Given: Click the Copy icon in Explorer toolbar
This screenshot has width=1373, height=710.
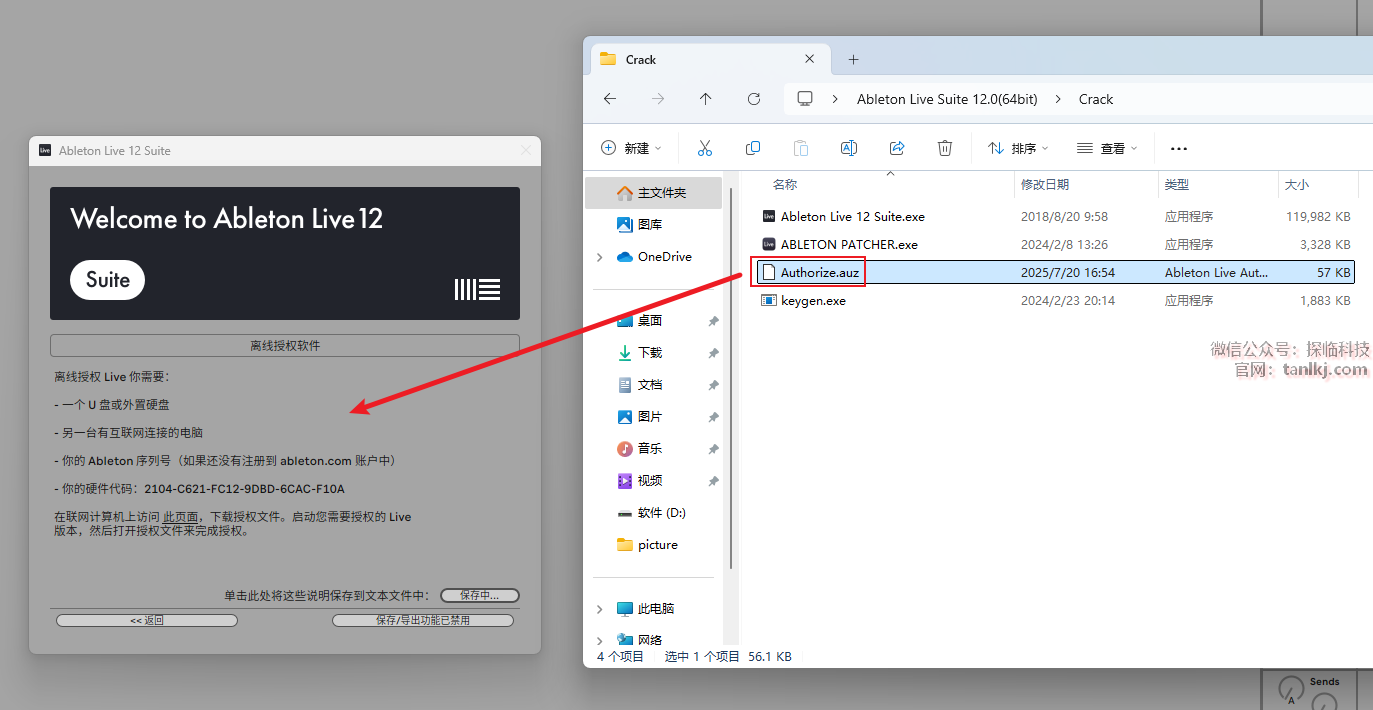Looking at the screenshot, I should [753, 148].
